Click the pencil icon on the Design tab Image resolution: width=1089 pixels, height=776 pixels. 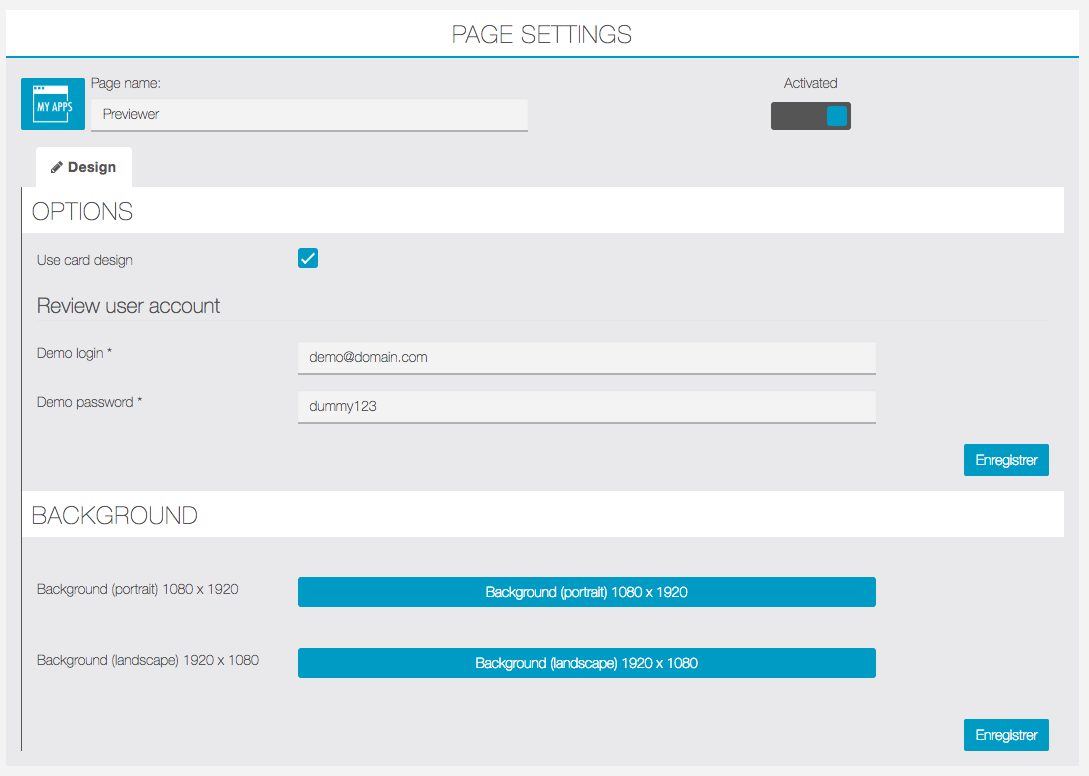pos(57,167)
